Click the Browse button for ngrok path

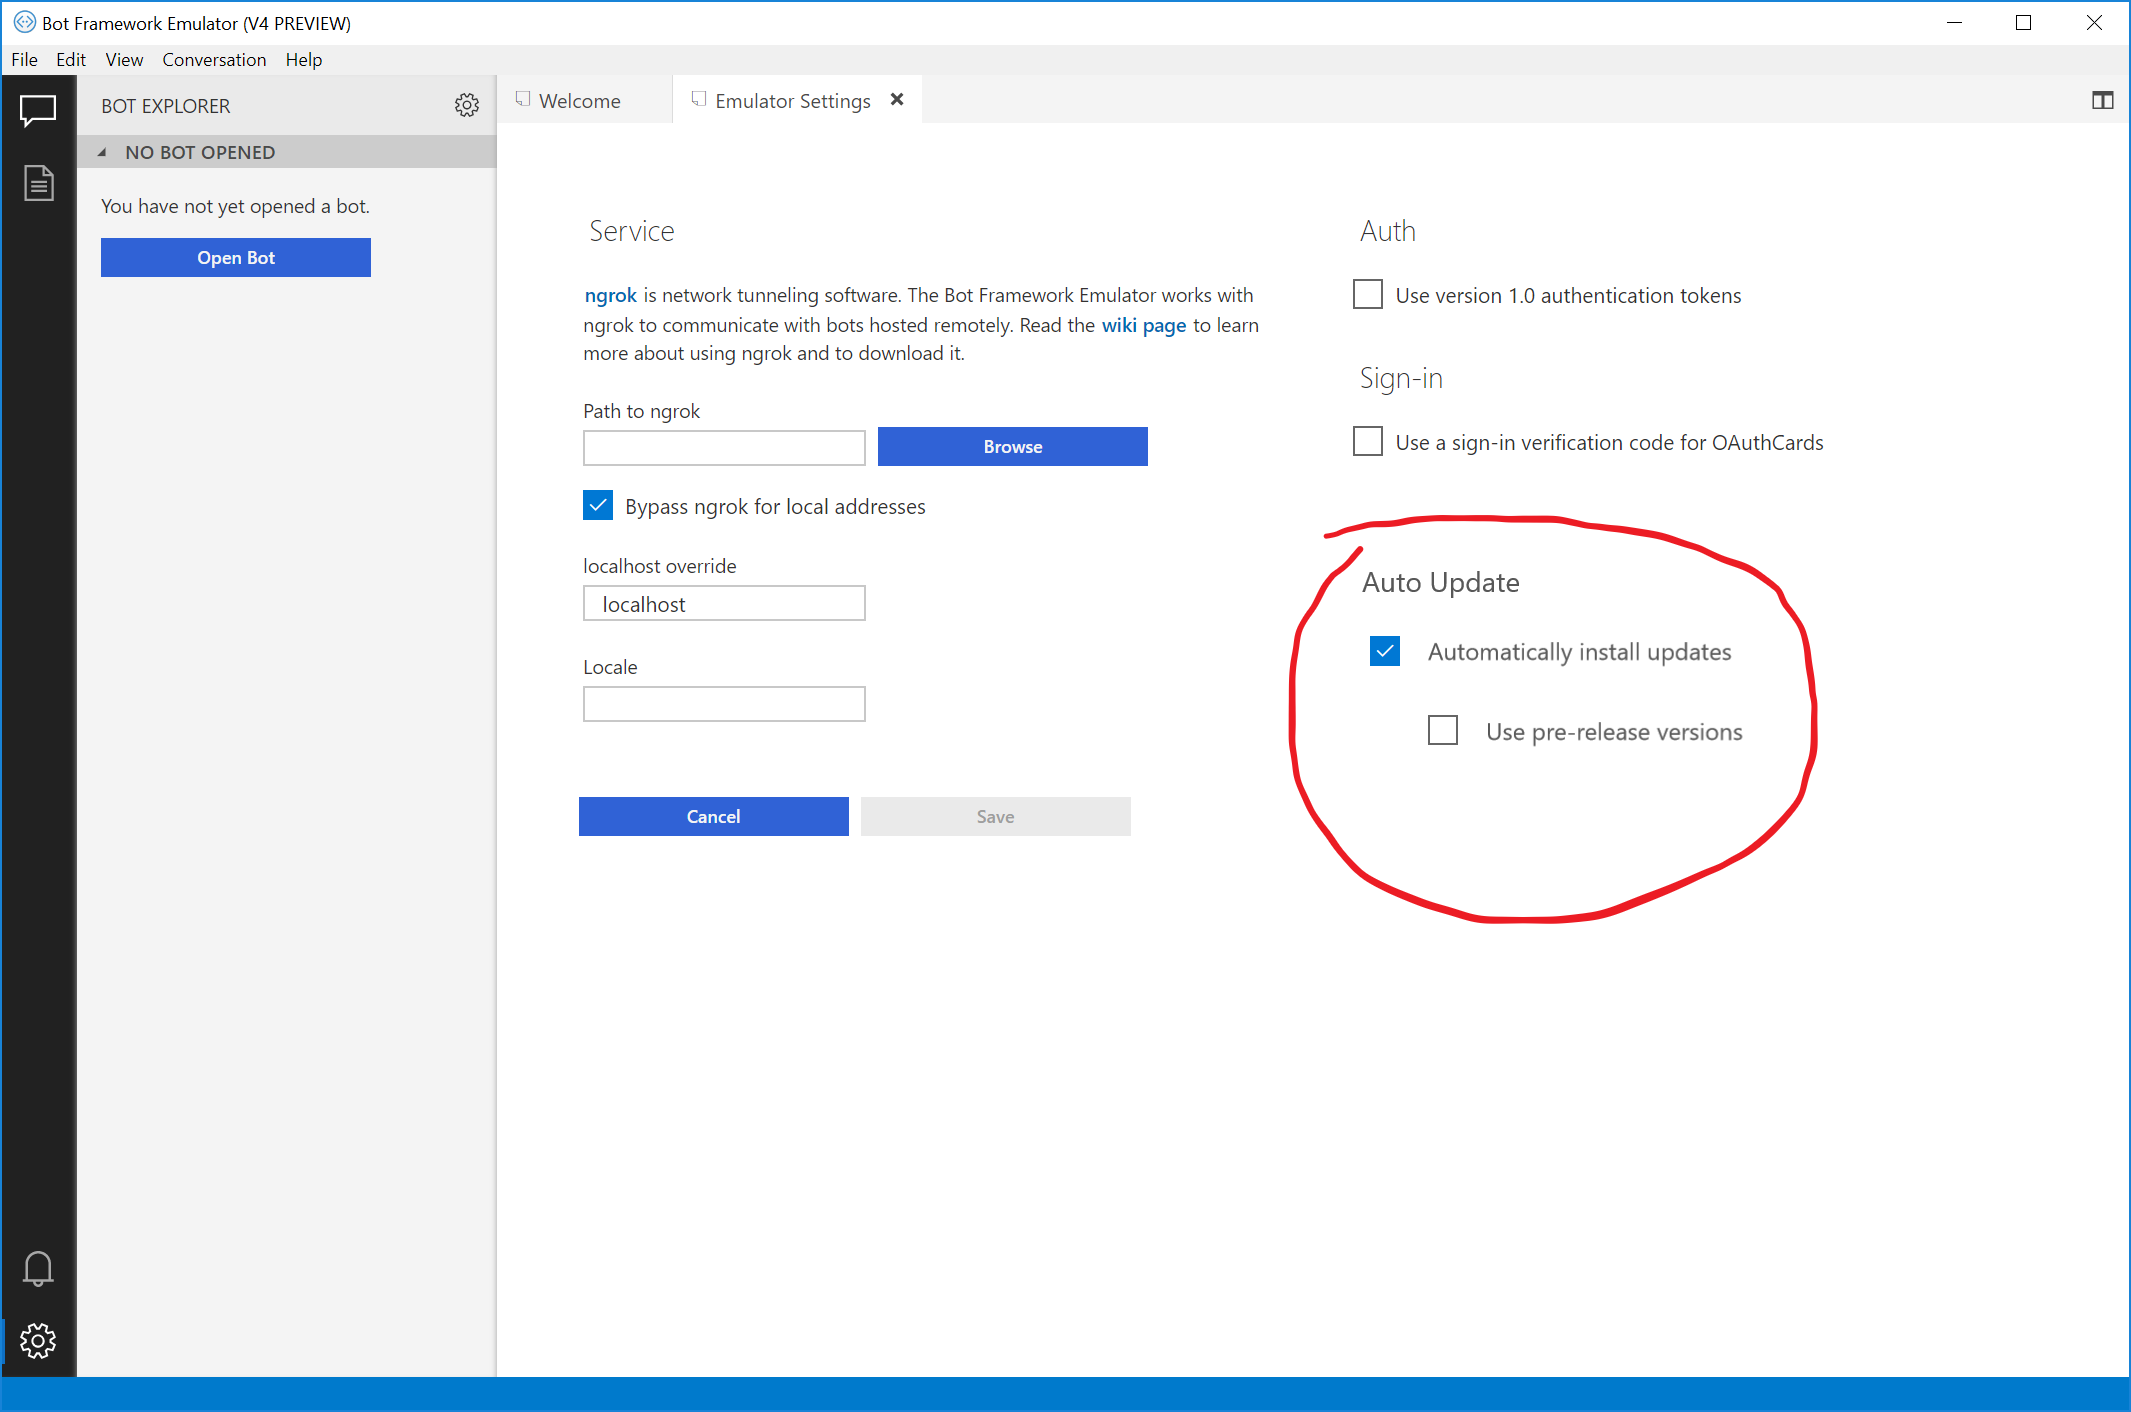point(1011,446)
